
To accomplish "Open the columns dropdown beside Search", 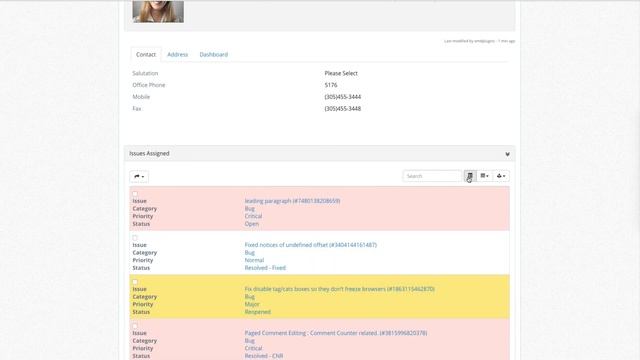I will click(x=484, y=176).
